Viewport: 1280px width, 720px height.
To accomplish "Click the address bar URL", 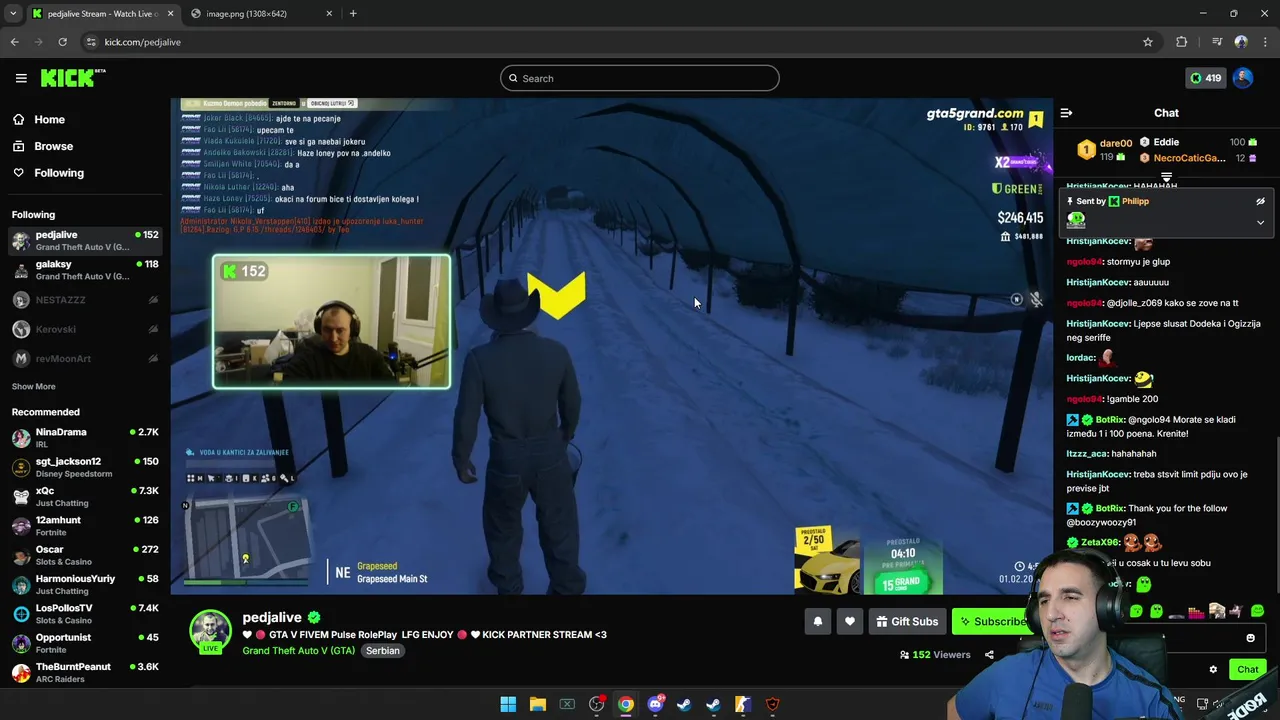I will (142, 42).
